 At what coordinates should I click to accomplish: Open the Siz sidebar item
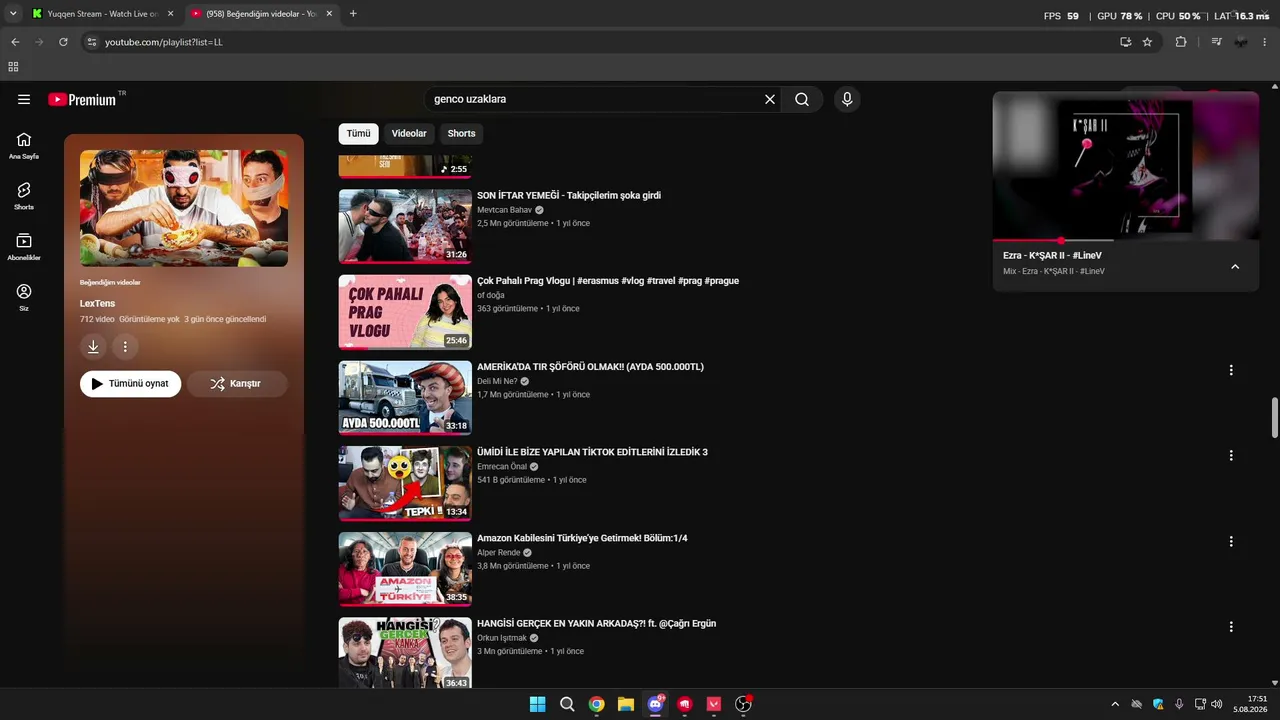click(x=24, y=297)
